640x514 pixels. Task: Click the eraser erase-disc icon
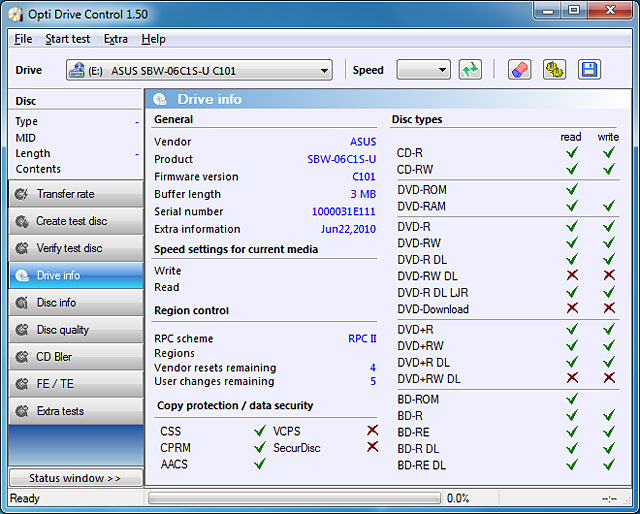519,69
